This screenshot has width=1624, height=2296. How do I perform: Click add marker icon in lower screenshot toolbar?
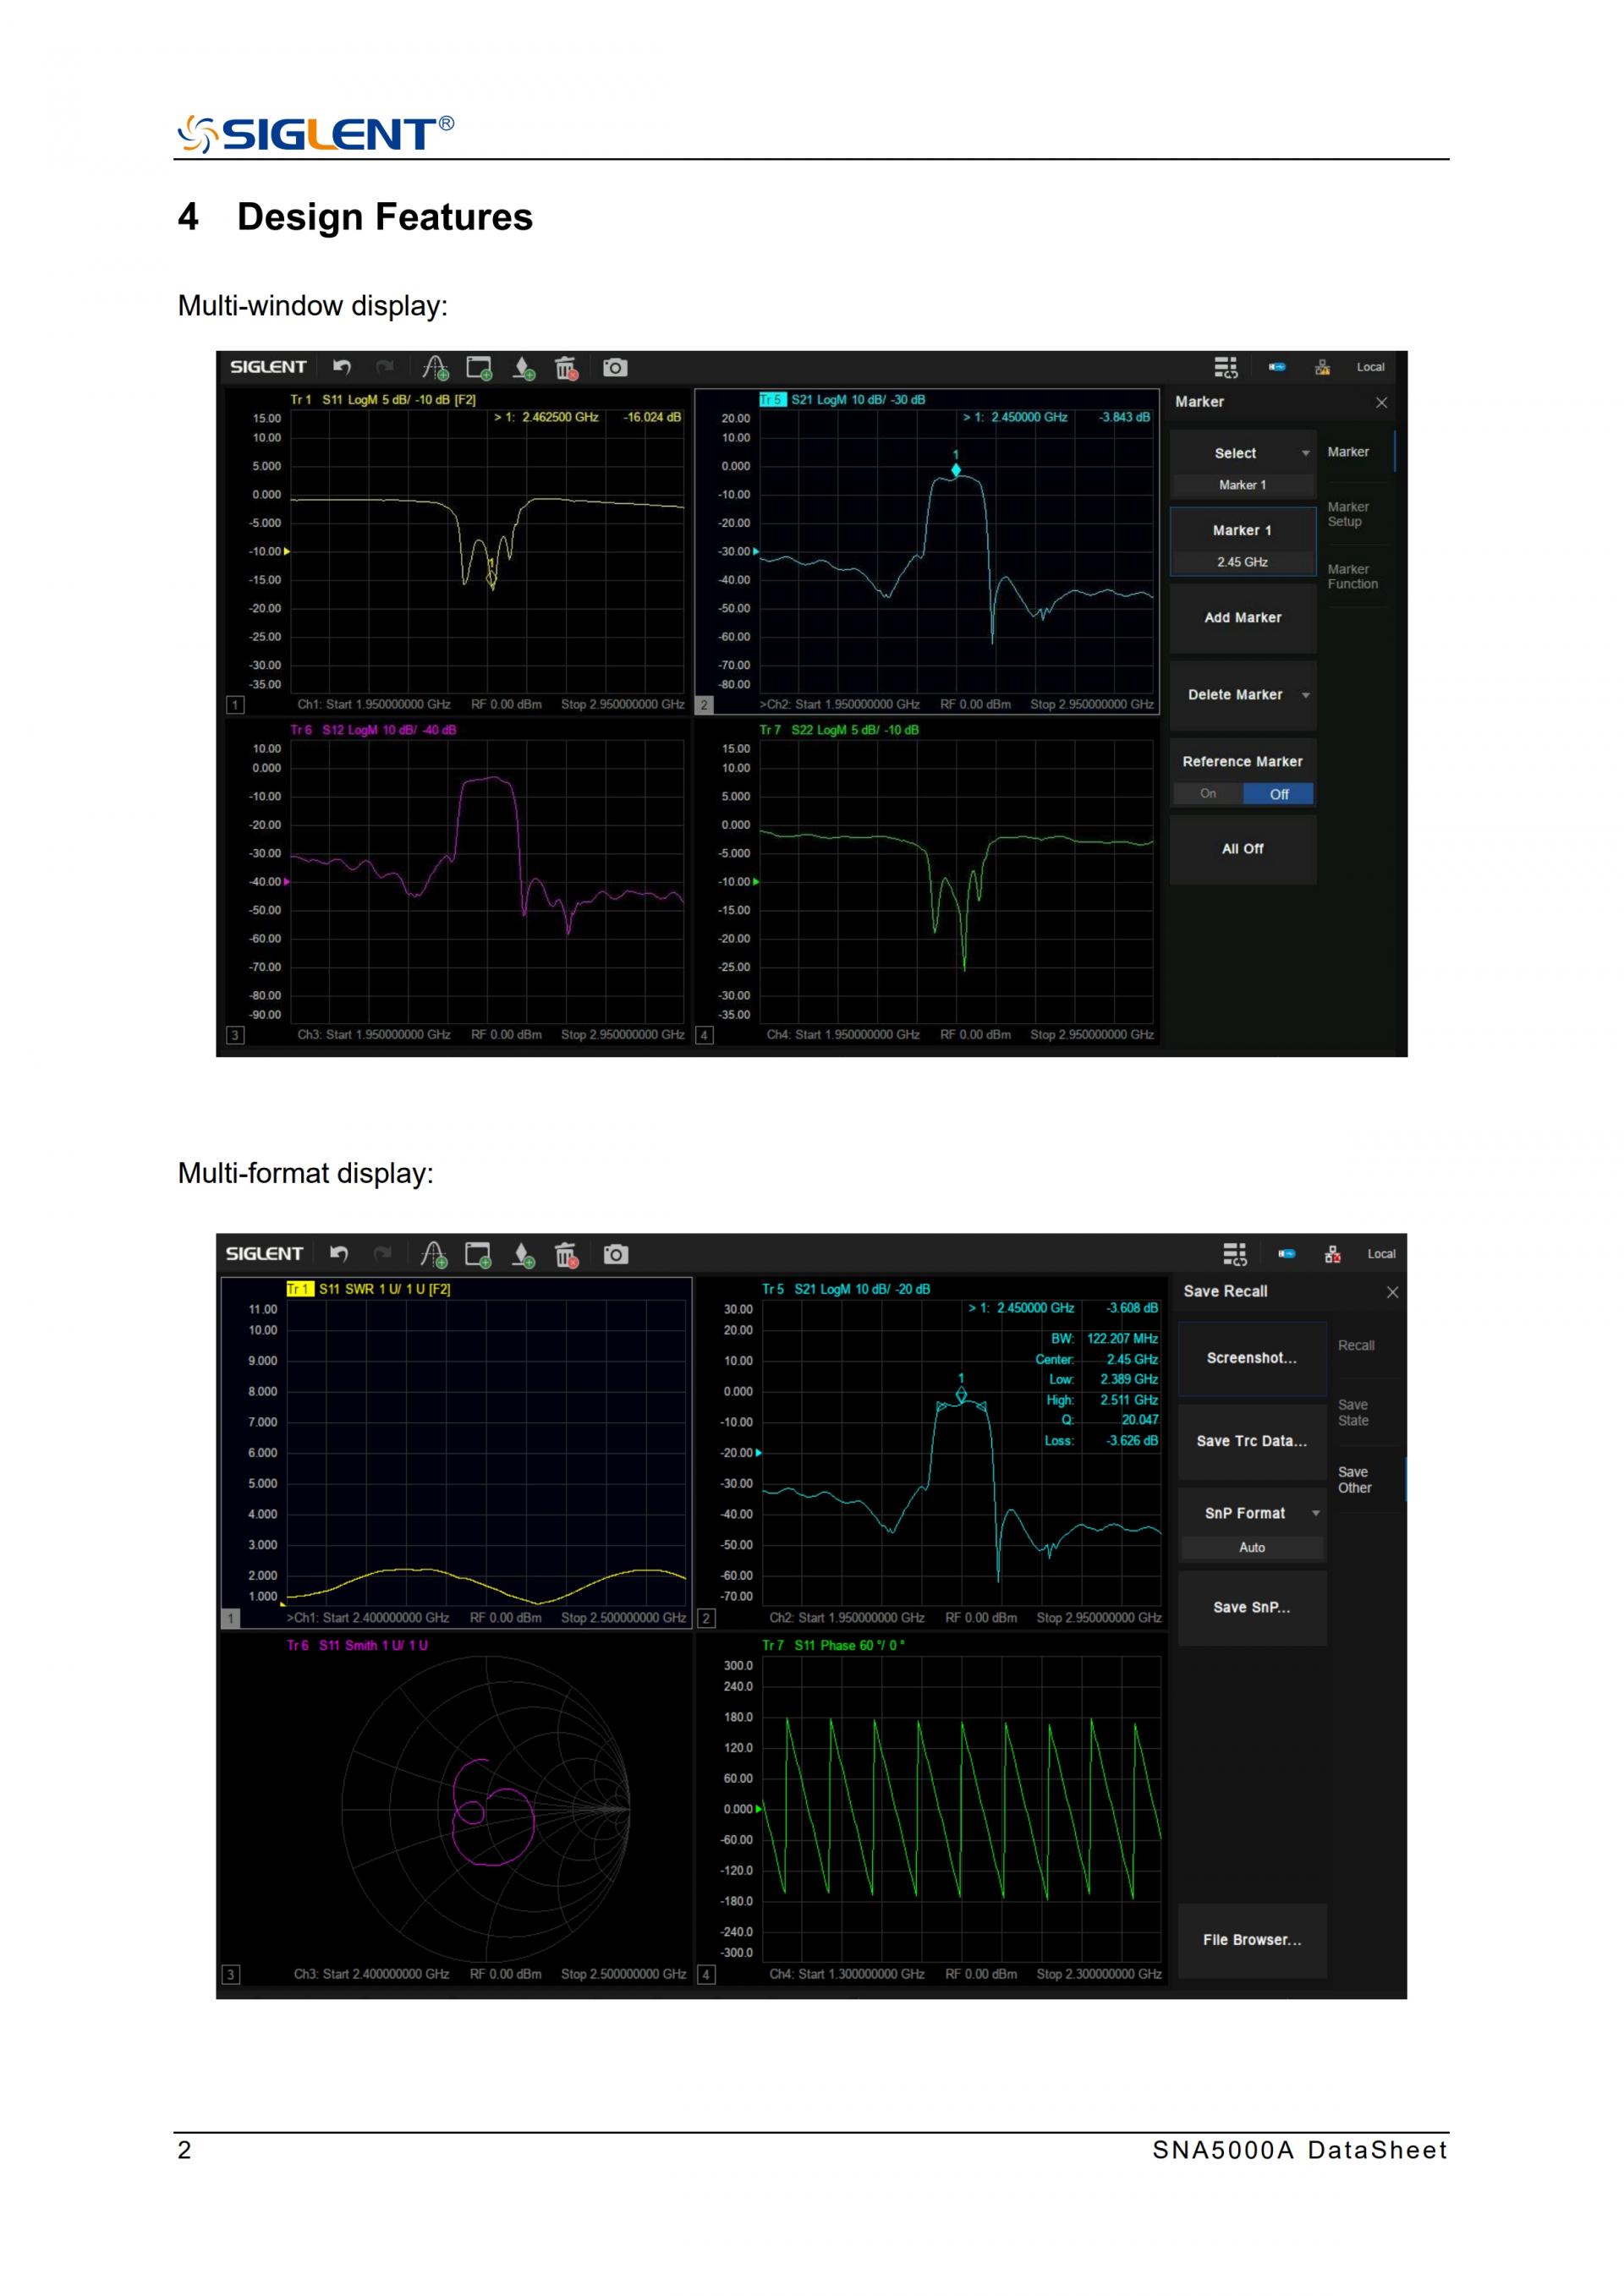tap(523, 1255)
